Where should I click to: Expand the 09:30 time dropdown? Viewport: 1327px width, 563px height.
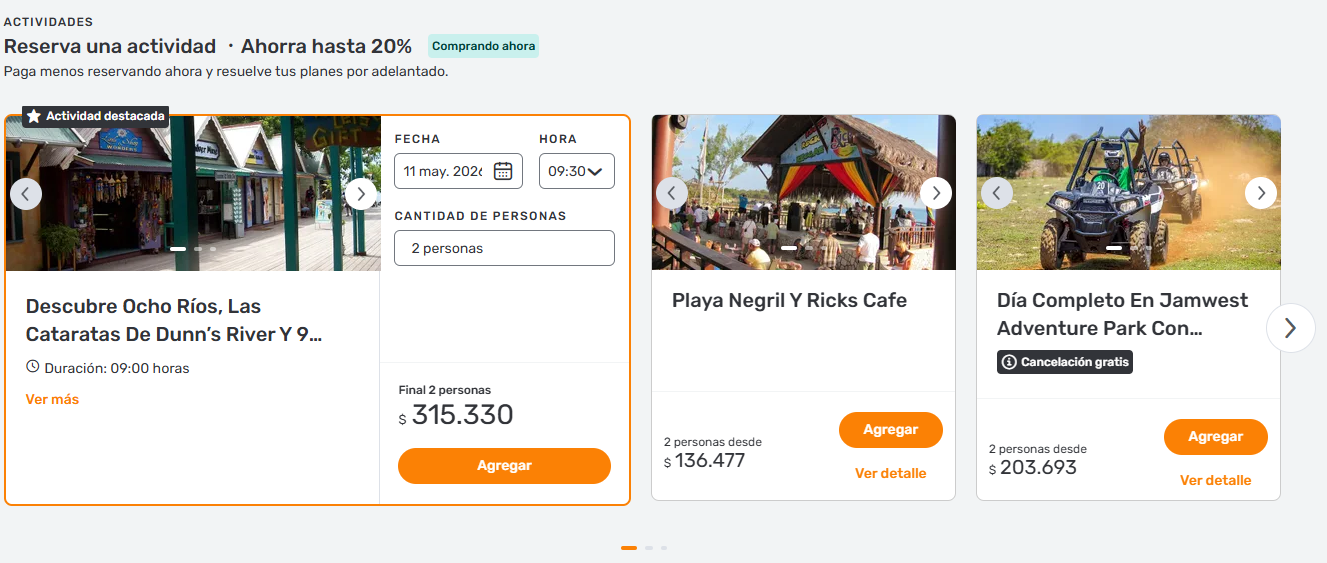[x=576, y=171]
